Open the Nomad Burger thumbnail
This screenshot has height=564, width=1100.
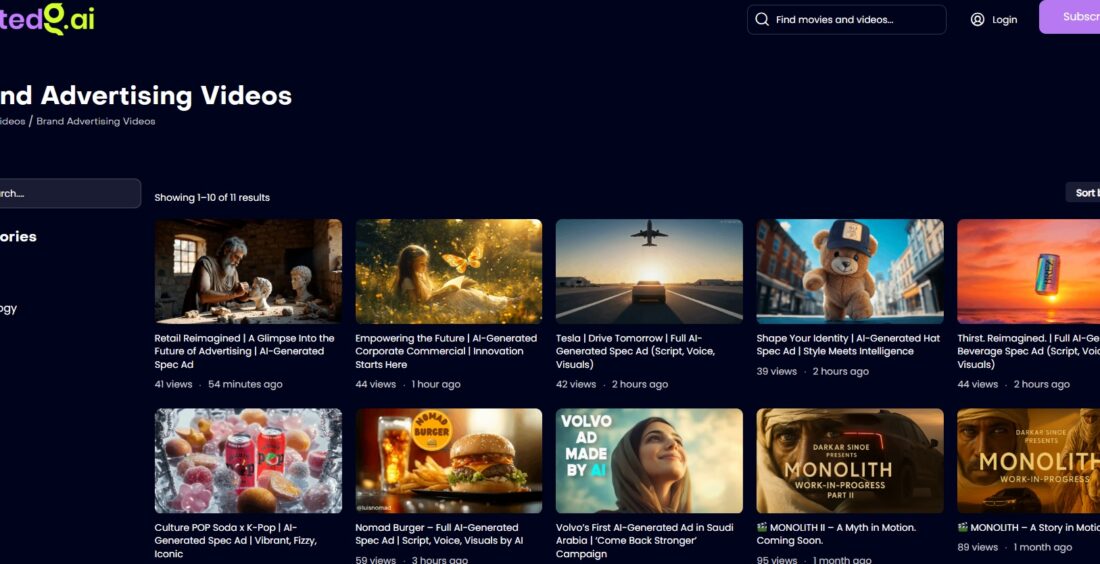pos(449,460)
